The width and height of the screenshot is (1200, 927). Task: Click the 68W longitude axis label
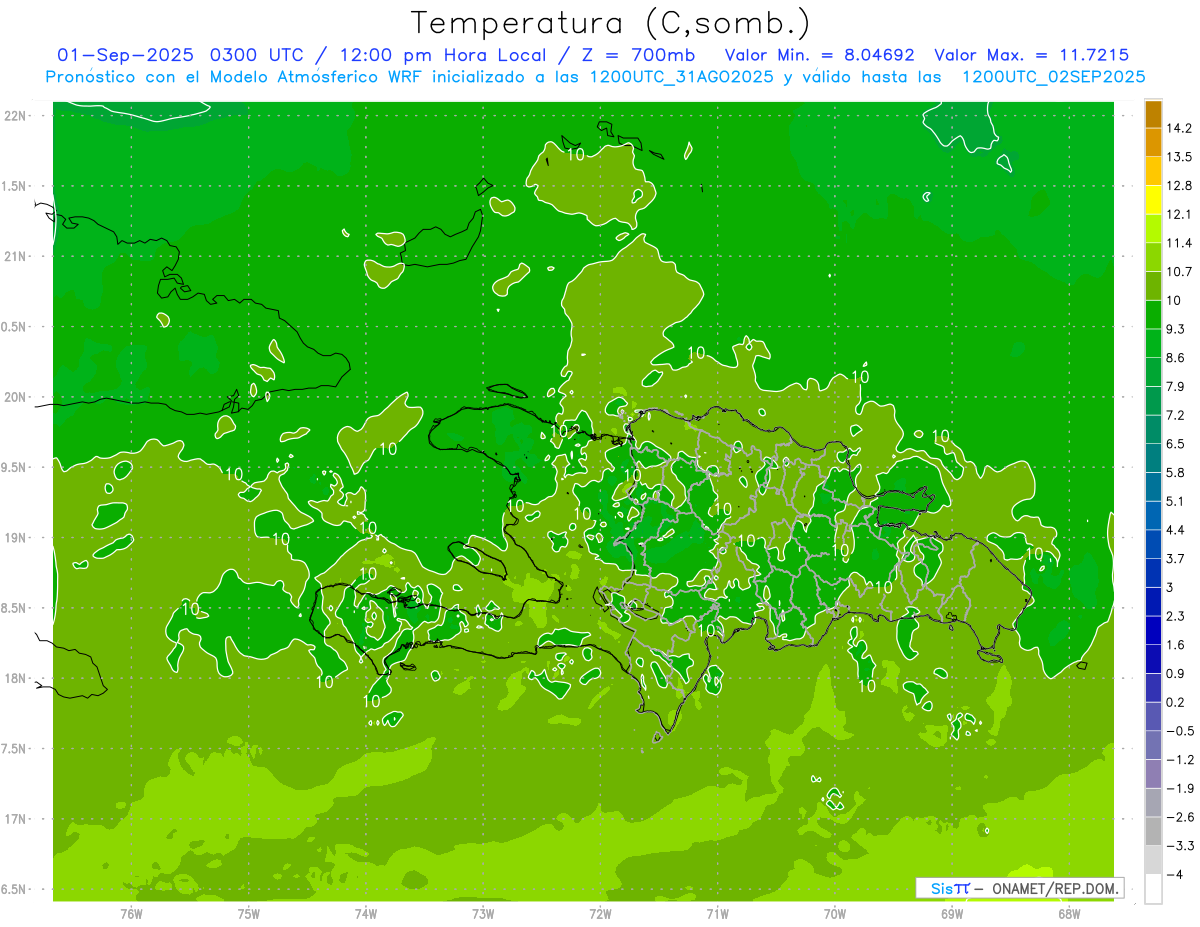[x=1069, y=913]
